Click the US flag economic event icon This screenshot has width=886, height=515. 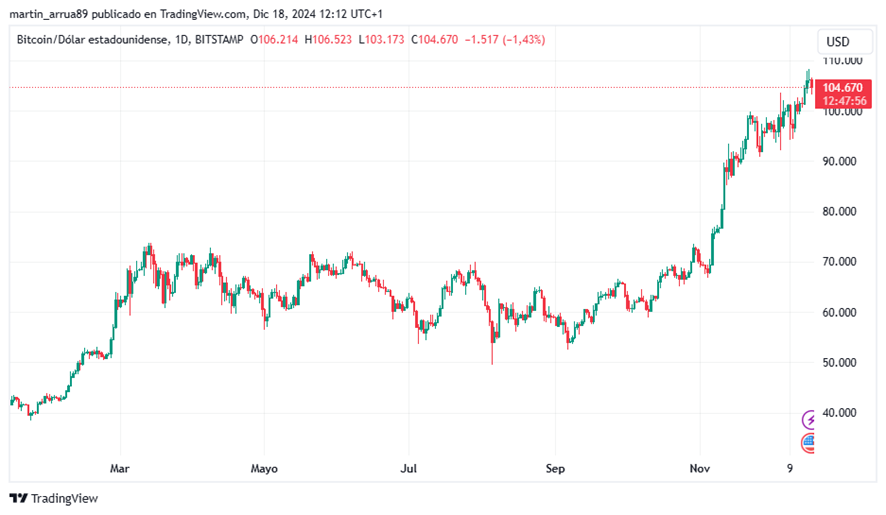click(809, 443)
